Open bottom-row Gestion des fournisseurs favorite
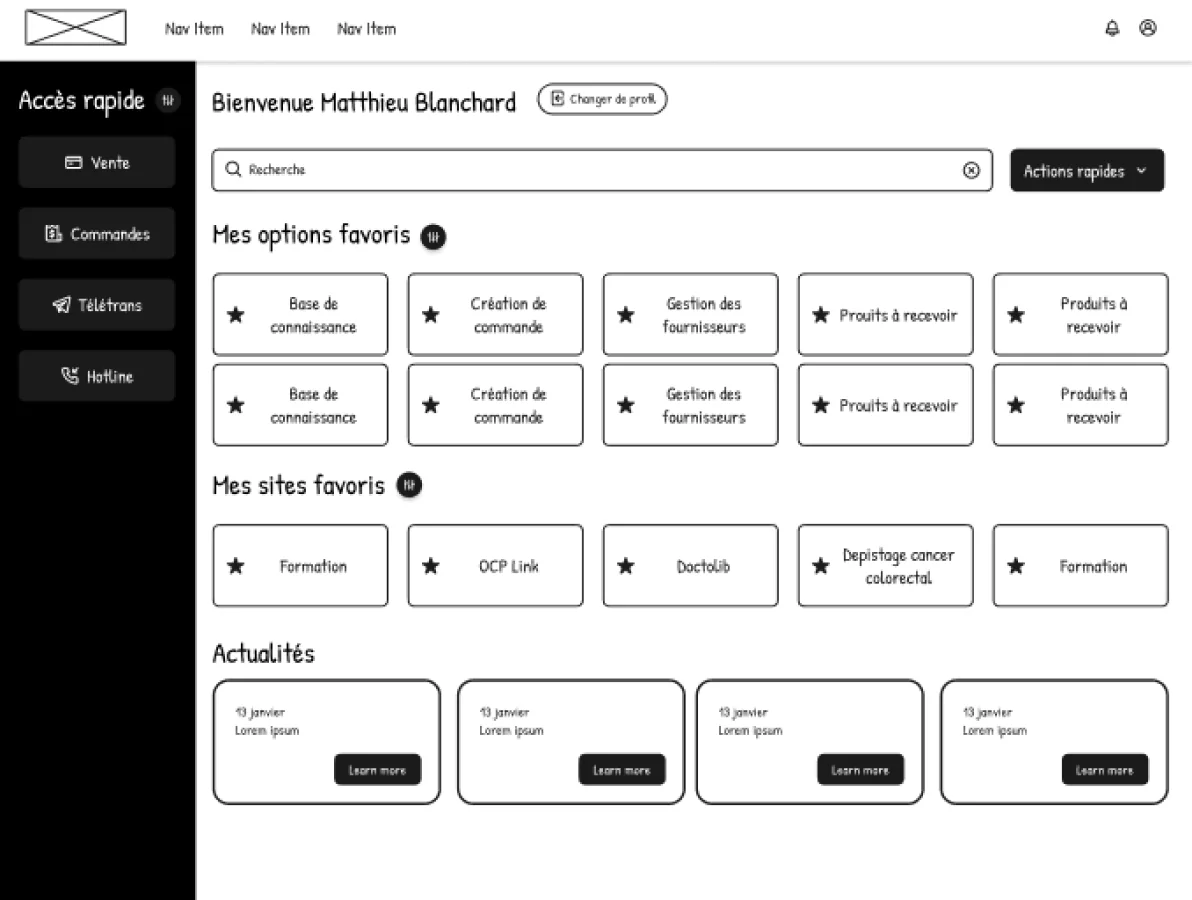The width and height of the screenshot is (1192, 900). (x=690, y=405)
